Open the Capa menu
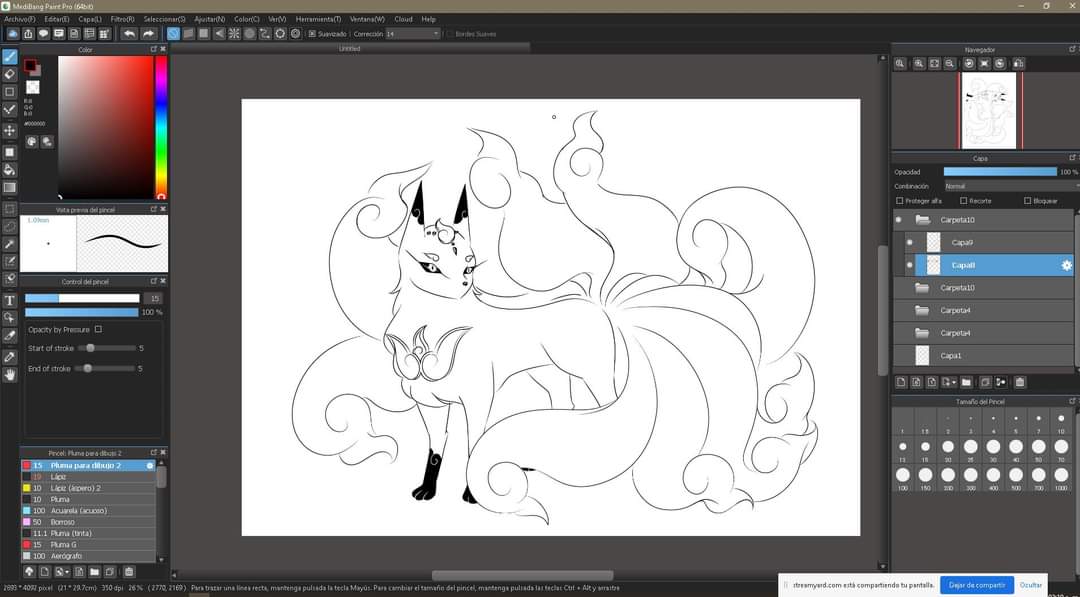 tap(90, 19)
